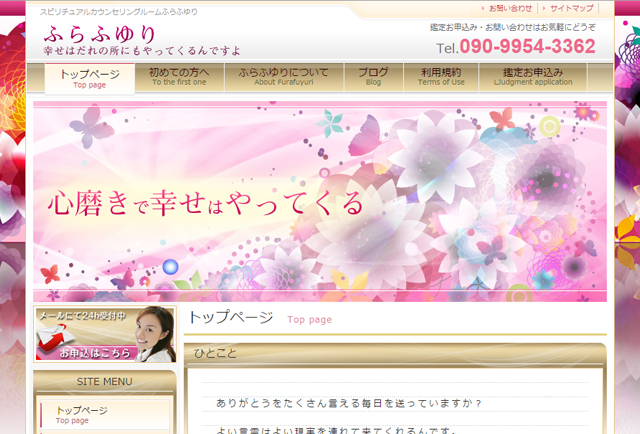
Task: Open 利用規約 Terms of Use tab
Action: pyautogui.click(x=441, y=77)
